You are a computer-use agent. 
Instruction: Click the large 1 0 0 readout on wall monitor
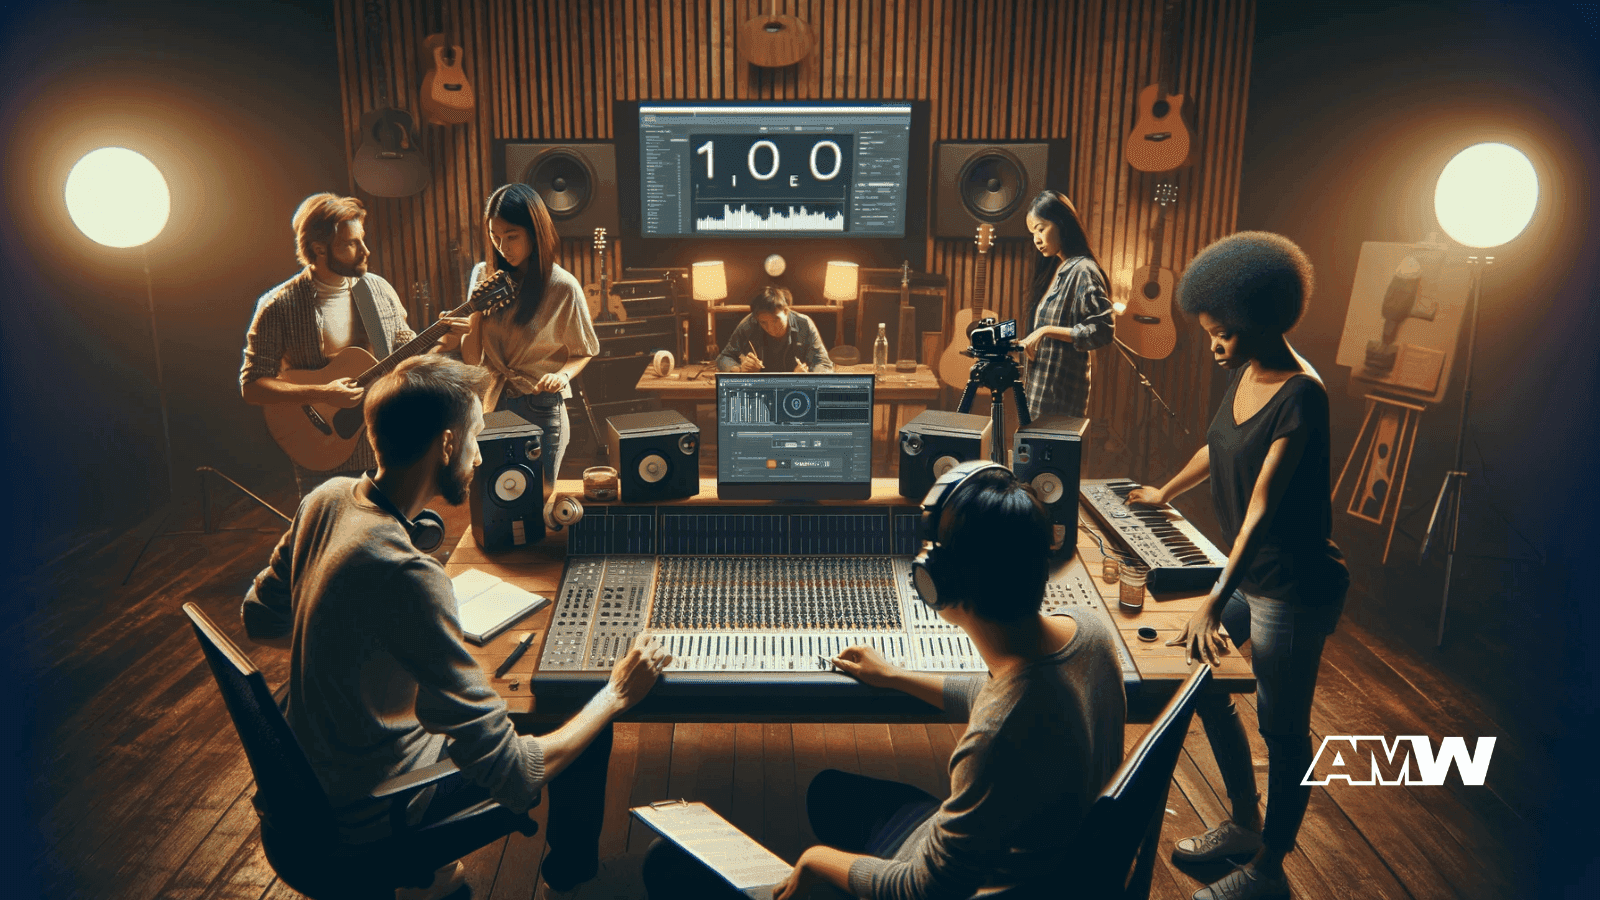coord(770,161)
